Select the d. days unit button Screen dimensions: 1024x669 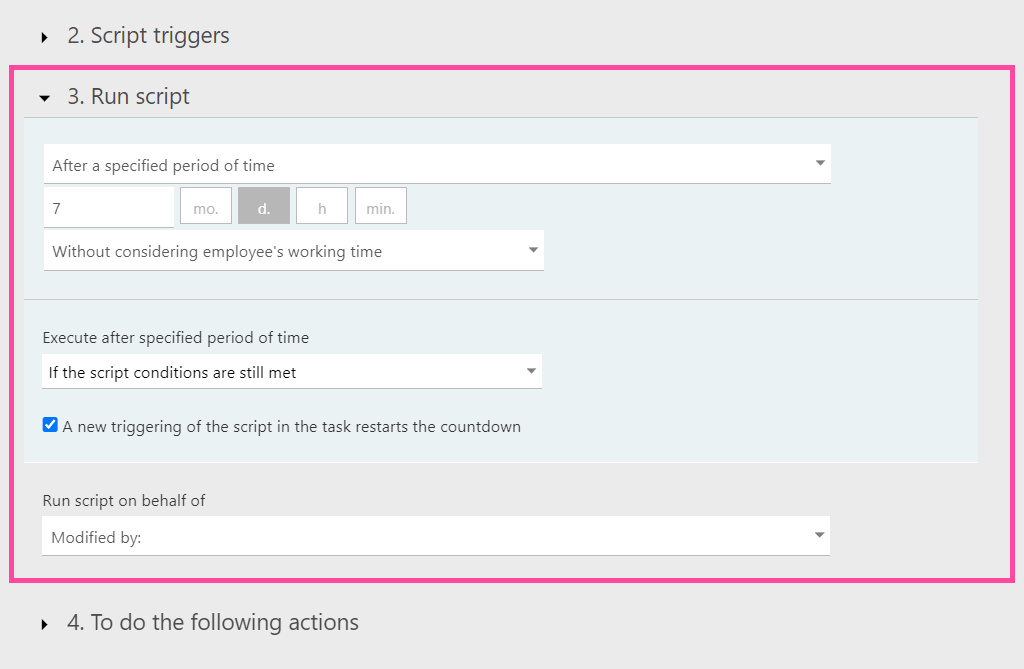(x=264, y=206)
